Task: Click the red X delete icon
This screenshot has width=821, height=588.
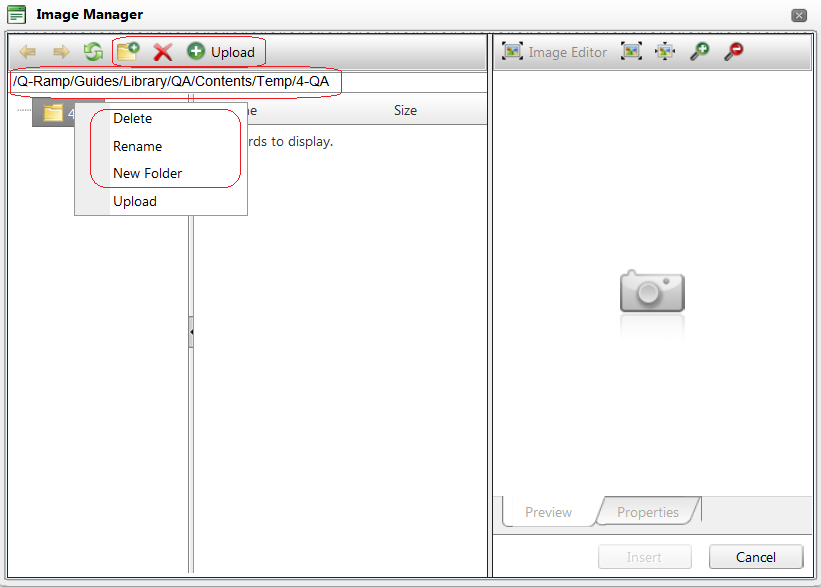Action: (163, 52)
